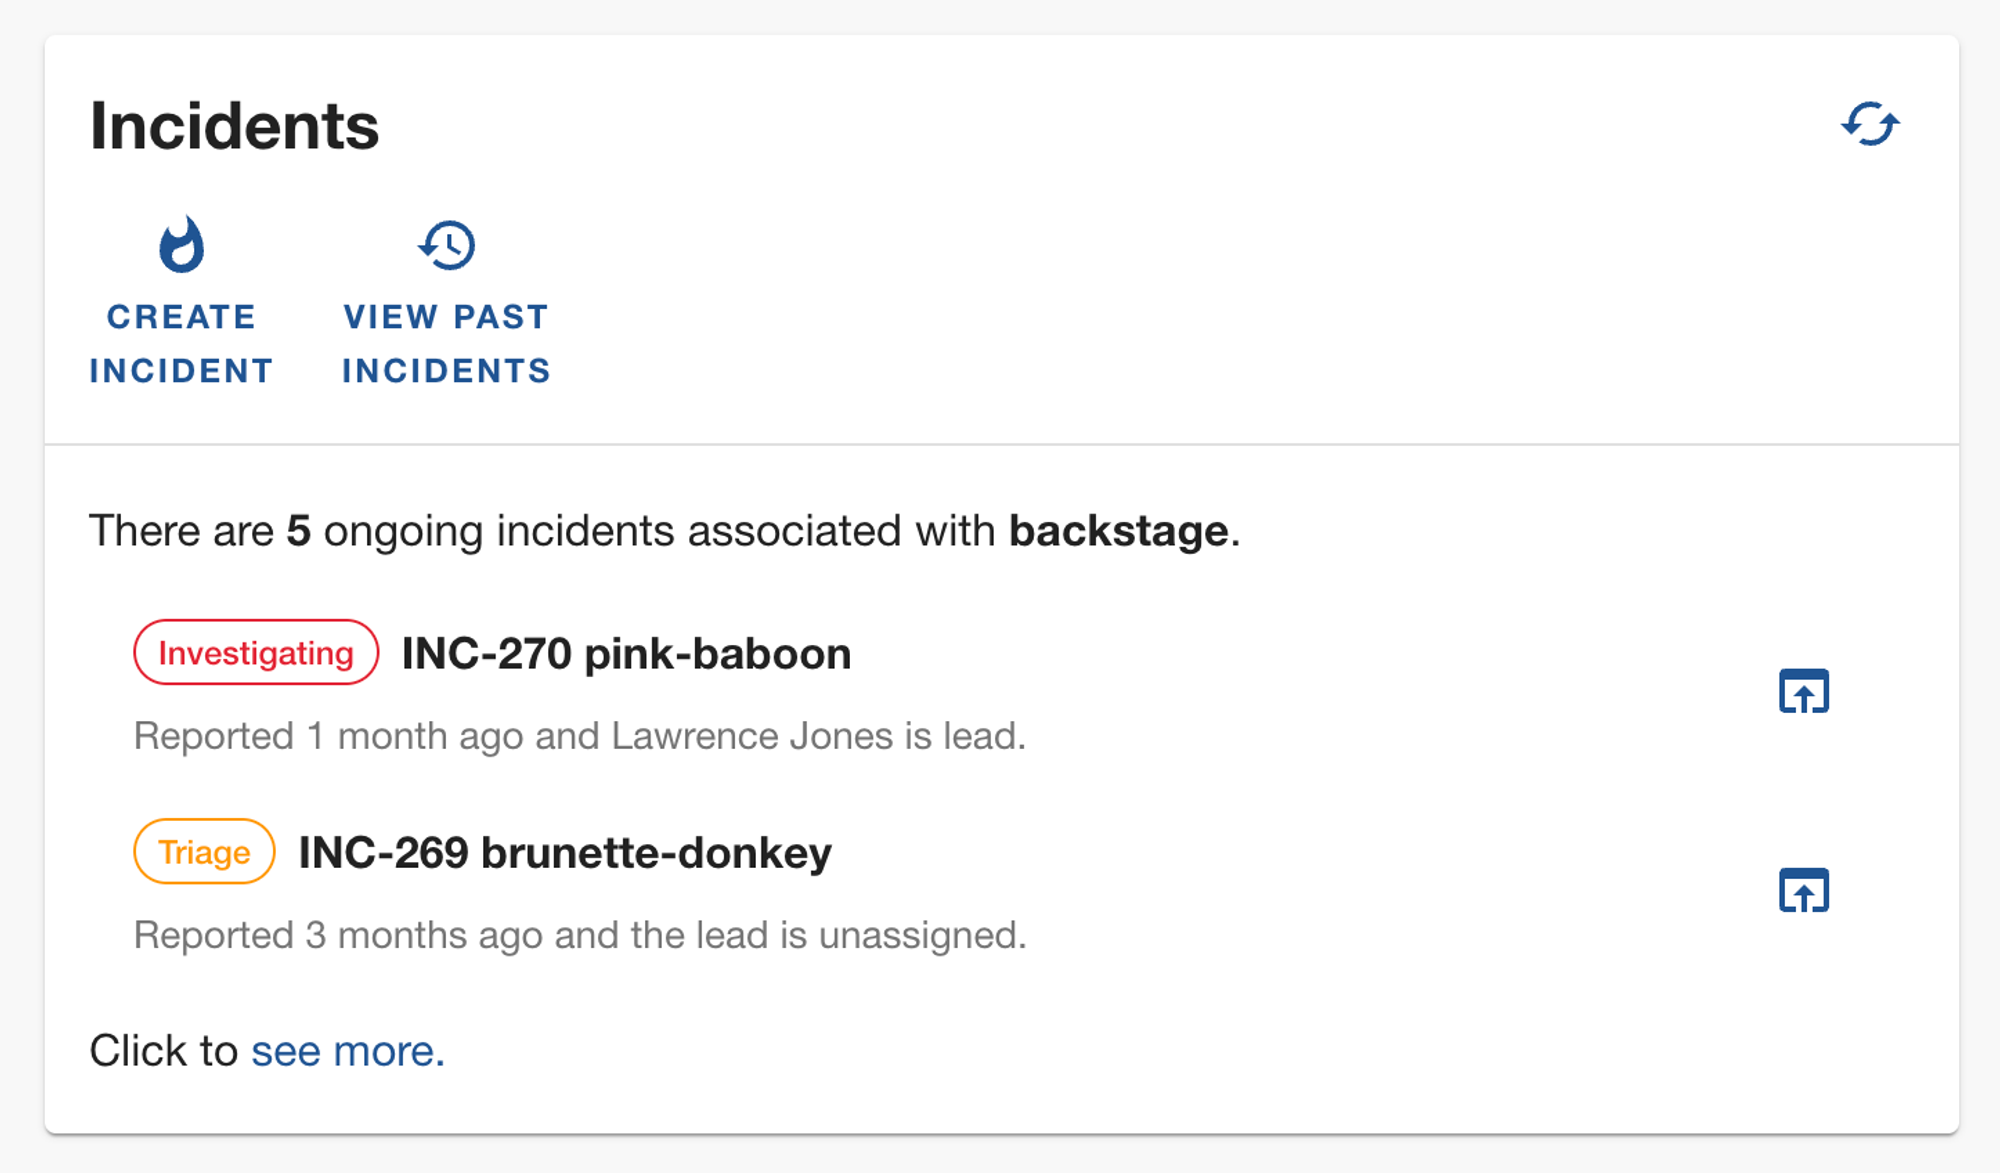The image size is (2000, 1173).
Task: Click the clock history icon
Action: tap(446, 245)
